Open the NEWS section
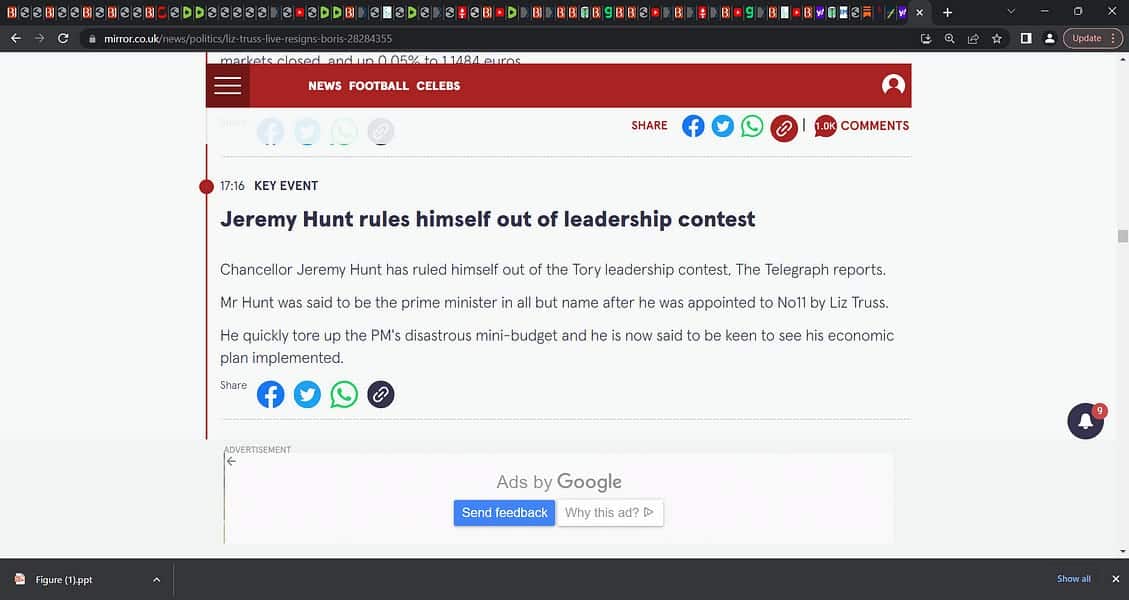 point(325,86)
